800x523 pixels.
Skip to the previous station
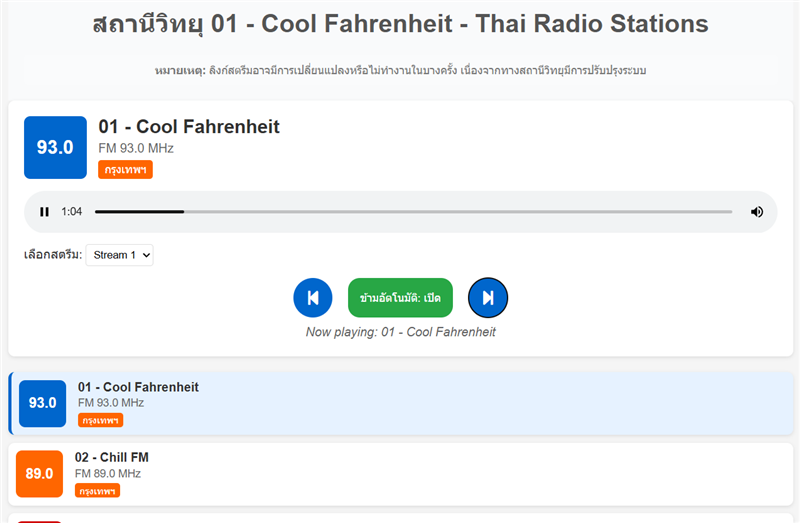click(313, 297)
